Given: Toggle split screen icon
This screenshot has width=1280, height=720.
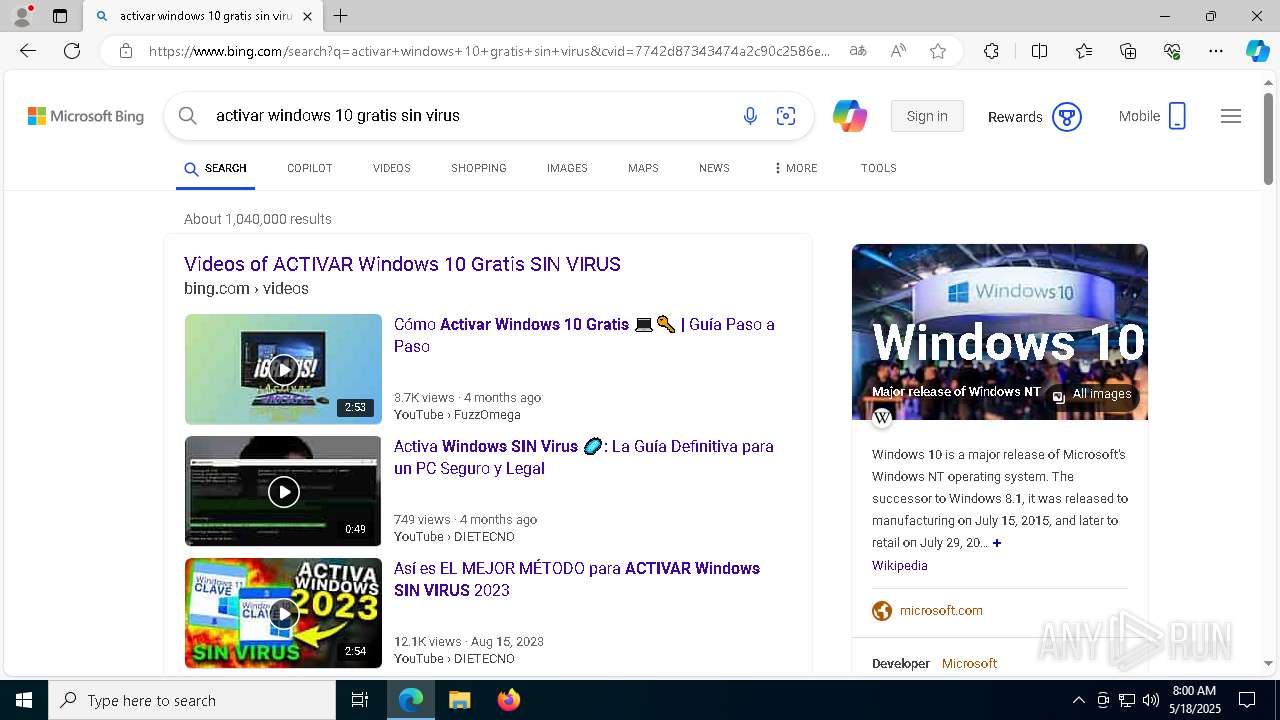Looking at the screenshot, I should pos(1039,51).
